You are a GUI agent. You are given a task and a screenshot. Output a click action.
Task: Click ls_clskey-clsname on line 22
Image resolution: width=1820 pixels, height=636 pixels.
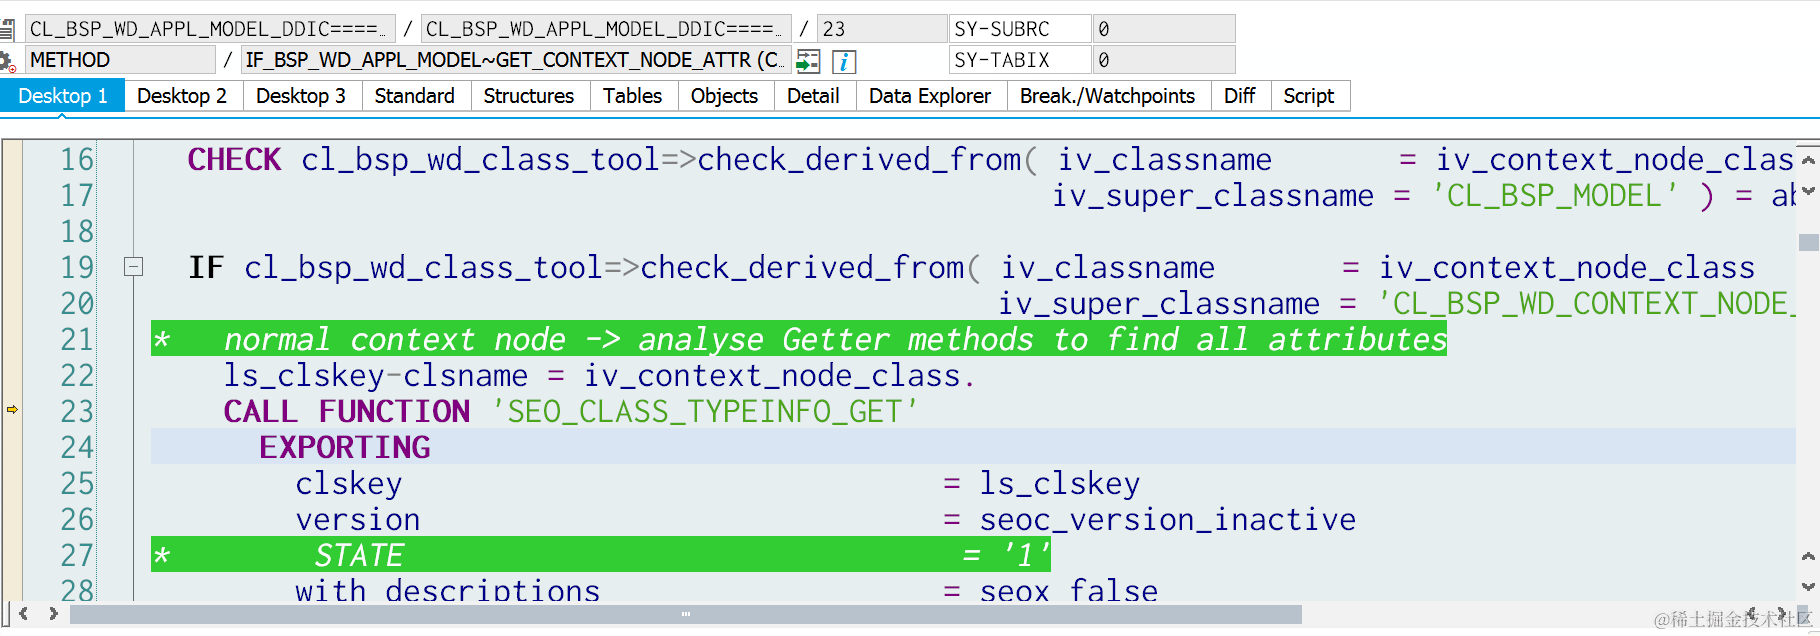pos(376,375)
